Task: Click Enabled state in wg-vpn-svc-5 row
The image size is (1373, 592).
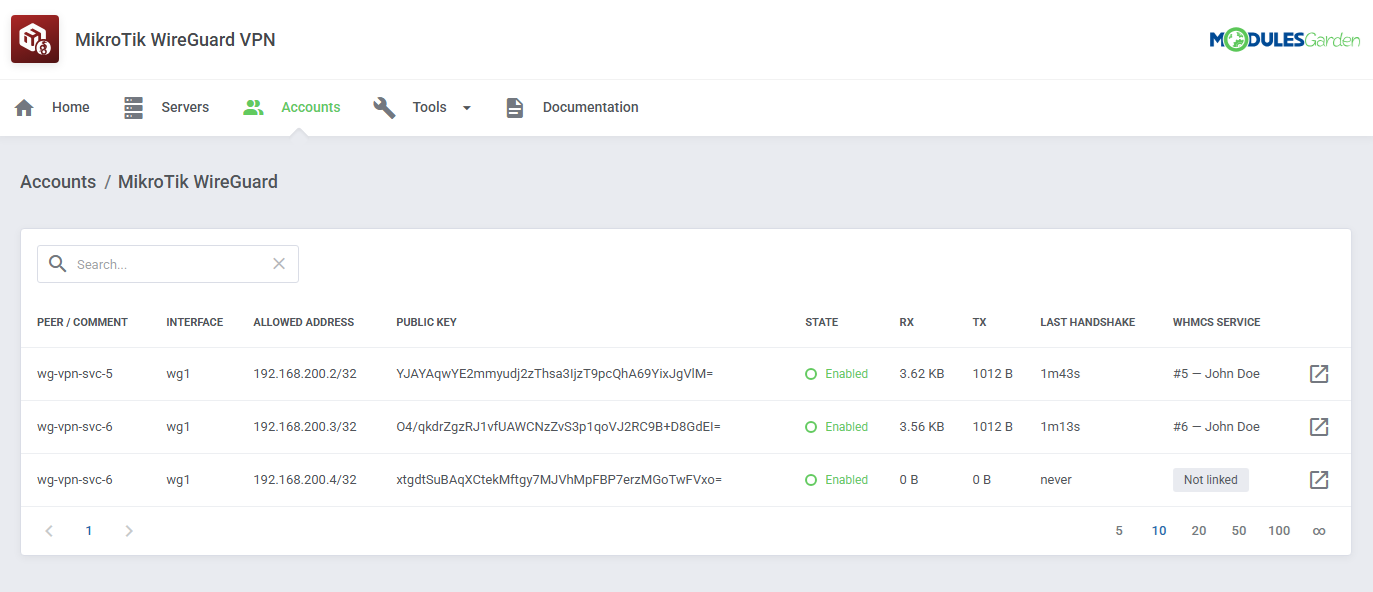Action: [x=837, y=374]
